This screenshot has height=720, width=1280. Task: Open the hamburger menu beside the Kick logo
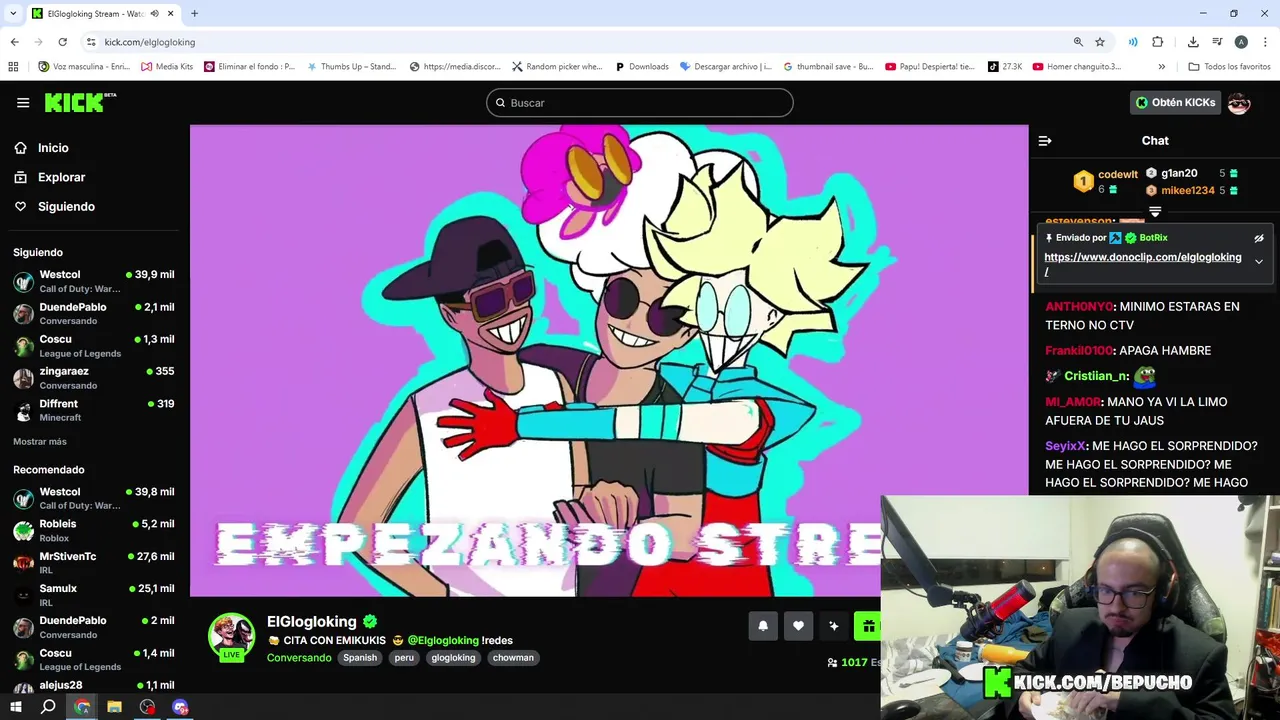23,102
